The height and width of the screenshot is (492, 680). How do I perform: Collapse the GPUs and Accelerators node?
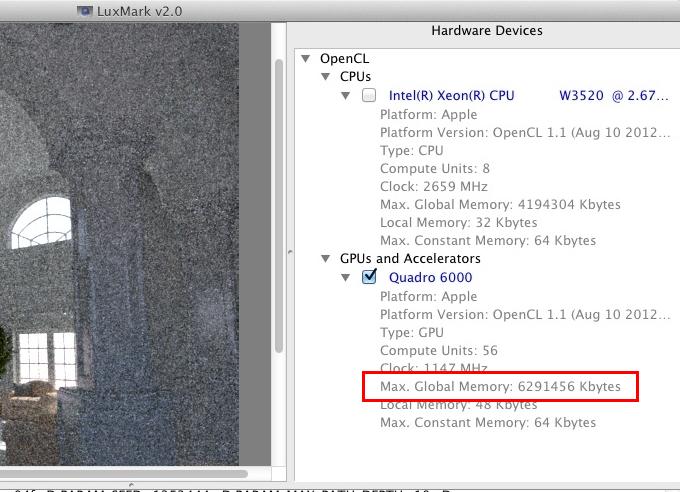tap(326, 259)
